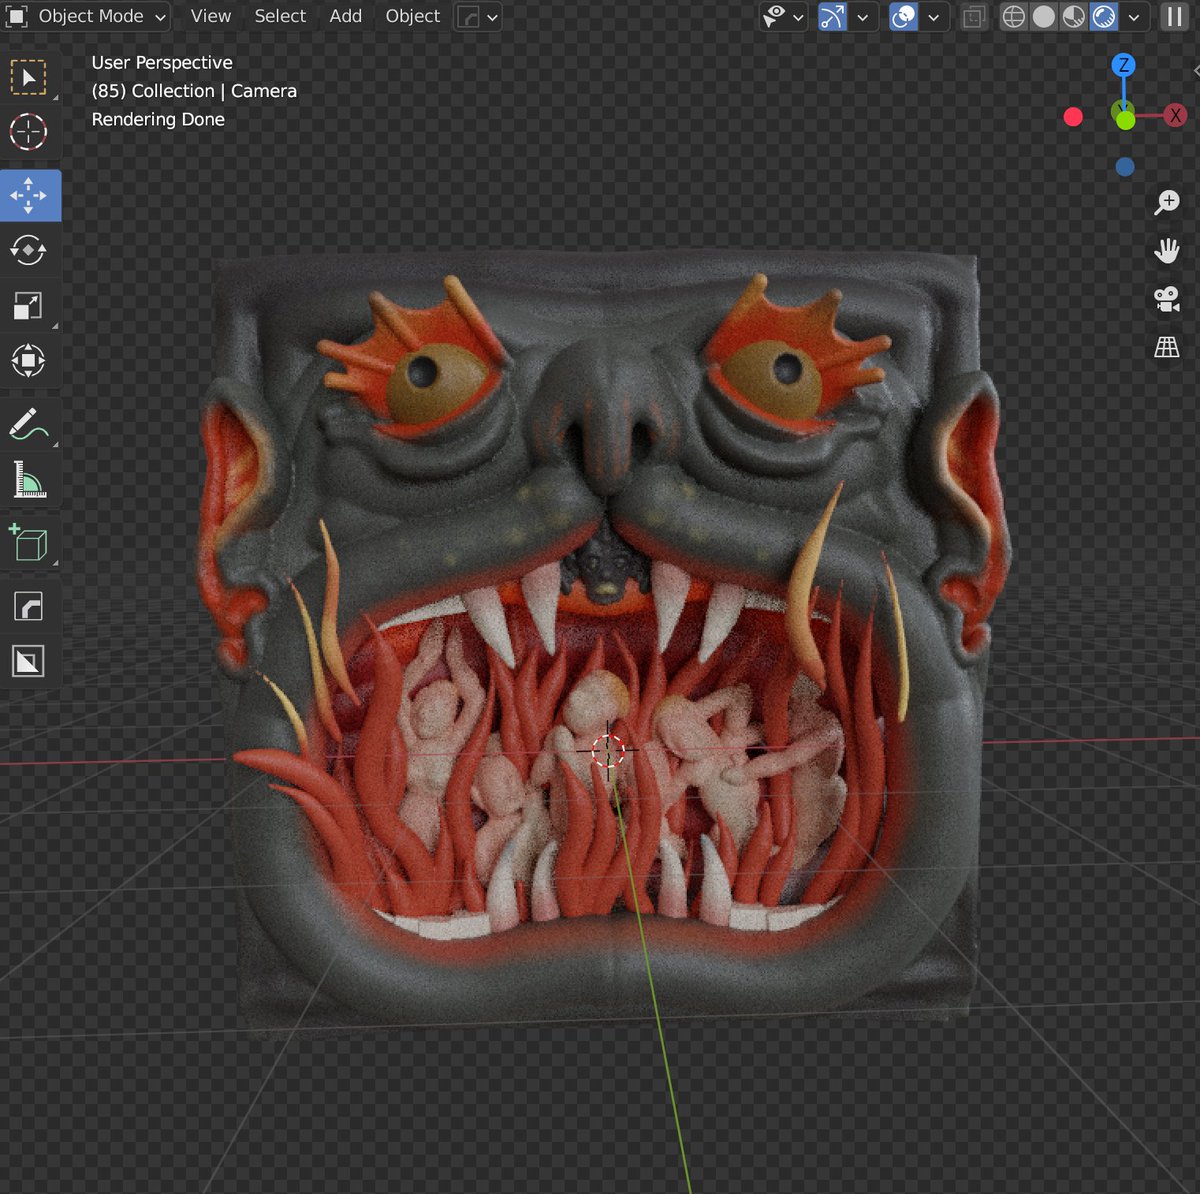1200x1194 pixels.
Task: Click the magnifier zoom view button
Action: [x=1167, y=203]
